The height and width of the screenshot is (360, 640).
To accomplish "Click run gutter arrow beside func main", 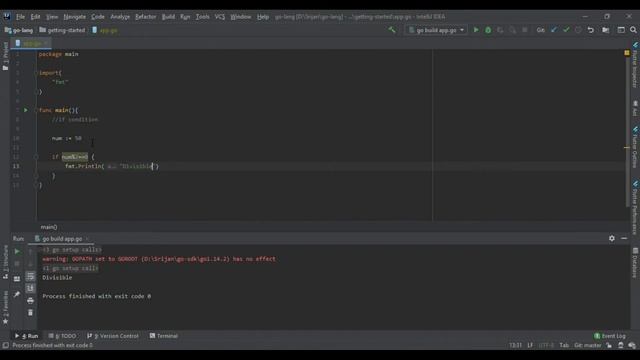I will [x=26, y=110].
